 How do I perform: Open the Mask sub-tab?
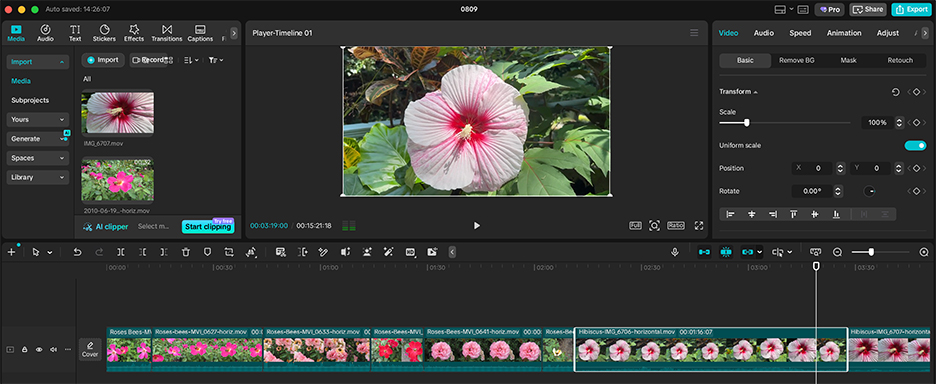click(x=848, y=60)
